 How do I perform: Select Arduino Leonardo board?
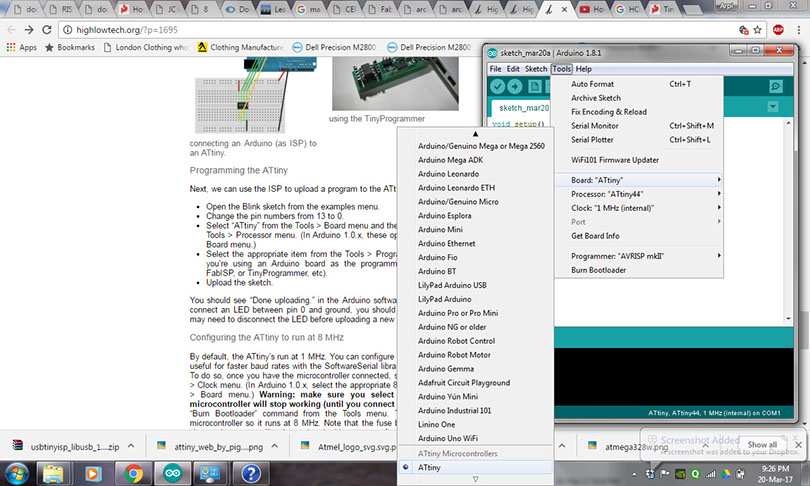pyautogui.click(x=475, y=174)
